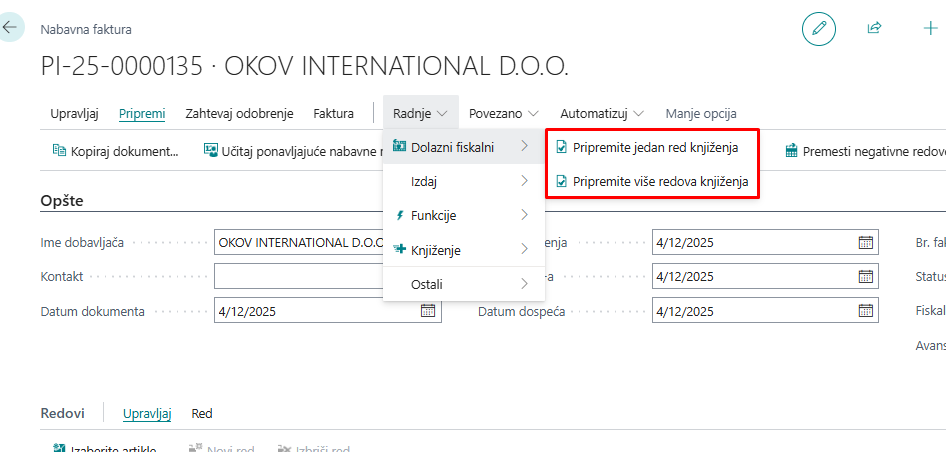Click Kopiraj dokument toolbar action
Screen dimensions: 946x452
115,152
